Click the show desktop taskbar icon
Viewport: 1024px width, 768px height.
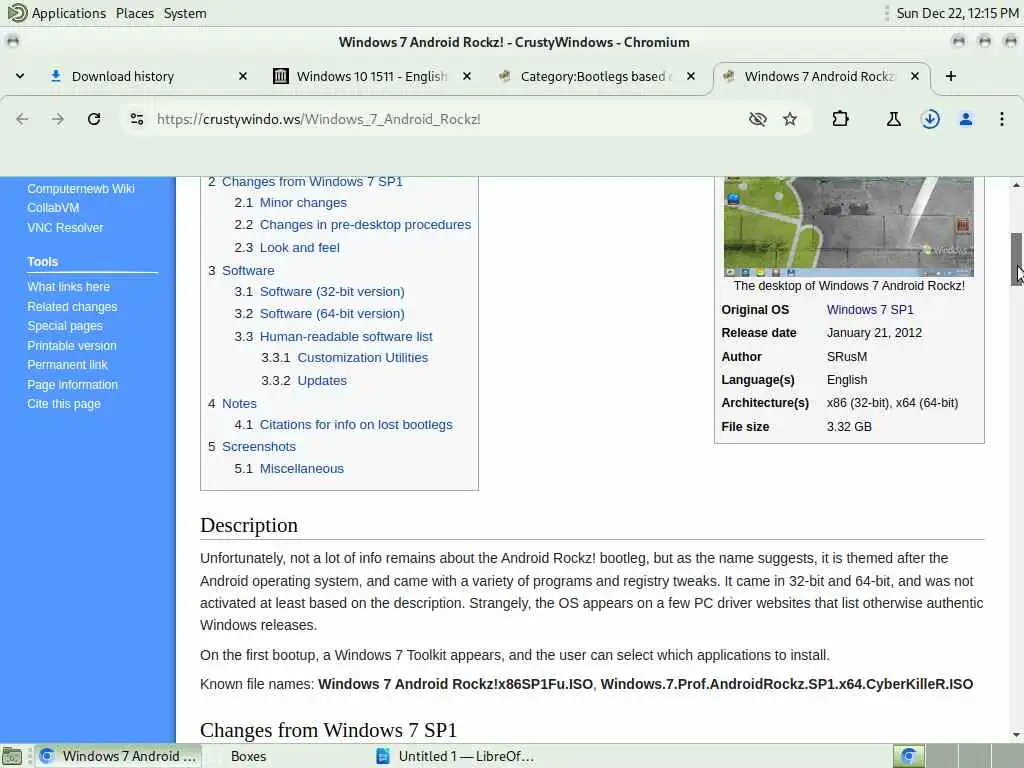tap(12, 756)
